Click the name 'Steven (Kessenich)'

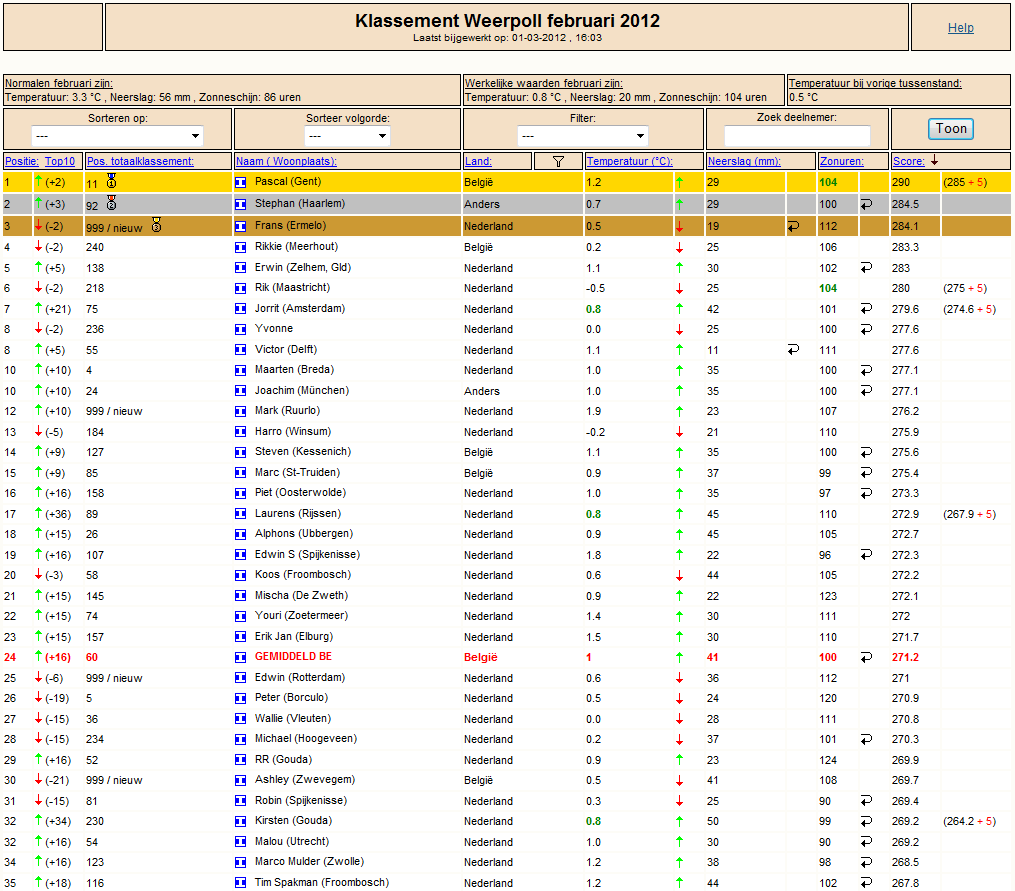point(303,451)
